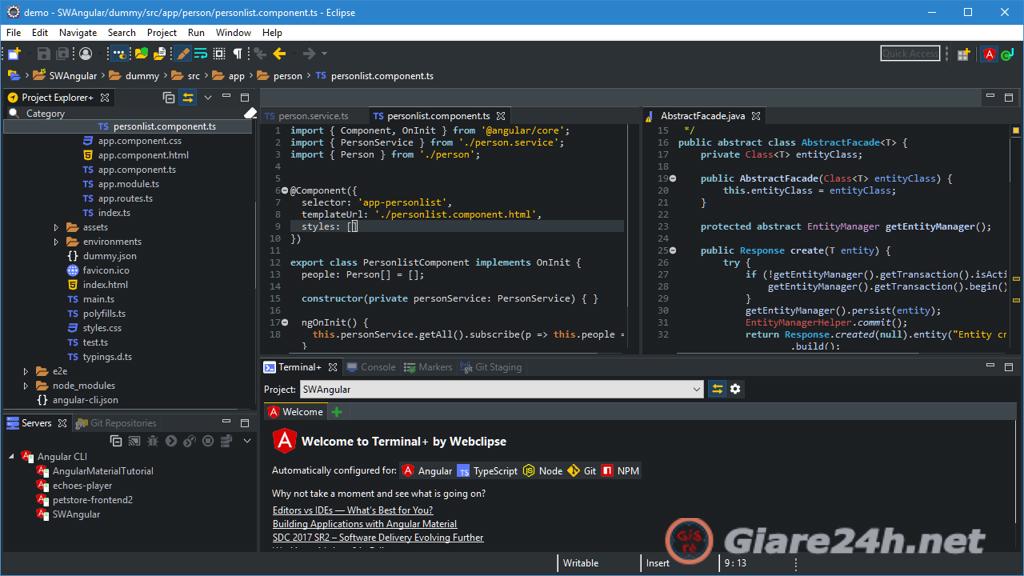Screen dimensions: 1024x576
Task: Click the New wizard icon on the toolbar
Action: coord(12,53)
